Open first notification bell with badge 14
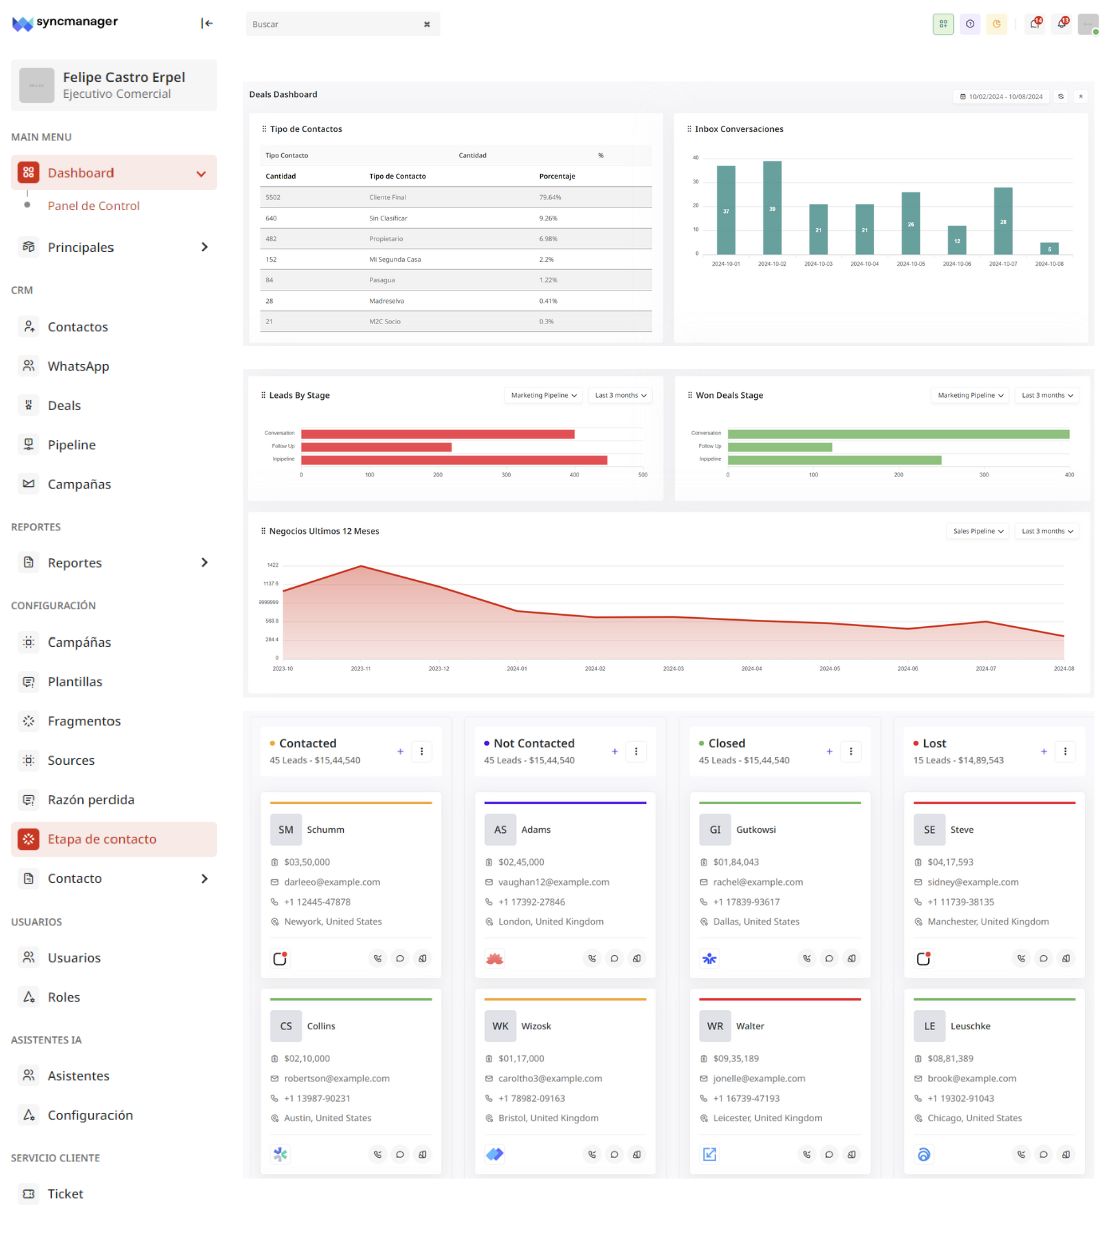The height and width of the screenshot is (1240, 1120). point(1035,24)
